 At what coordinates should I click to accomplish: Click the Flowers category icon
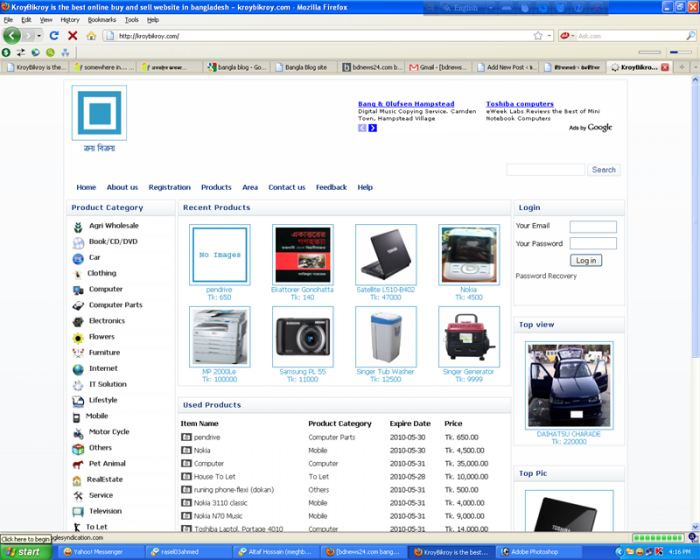(x=78, y=338)
